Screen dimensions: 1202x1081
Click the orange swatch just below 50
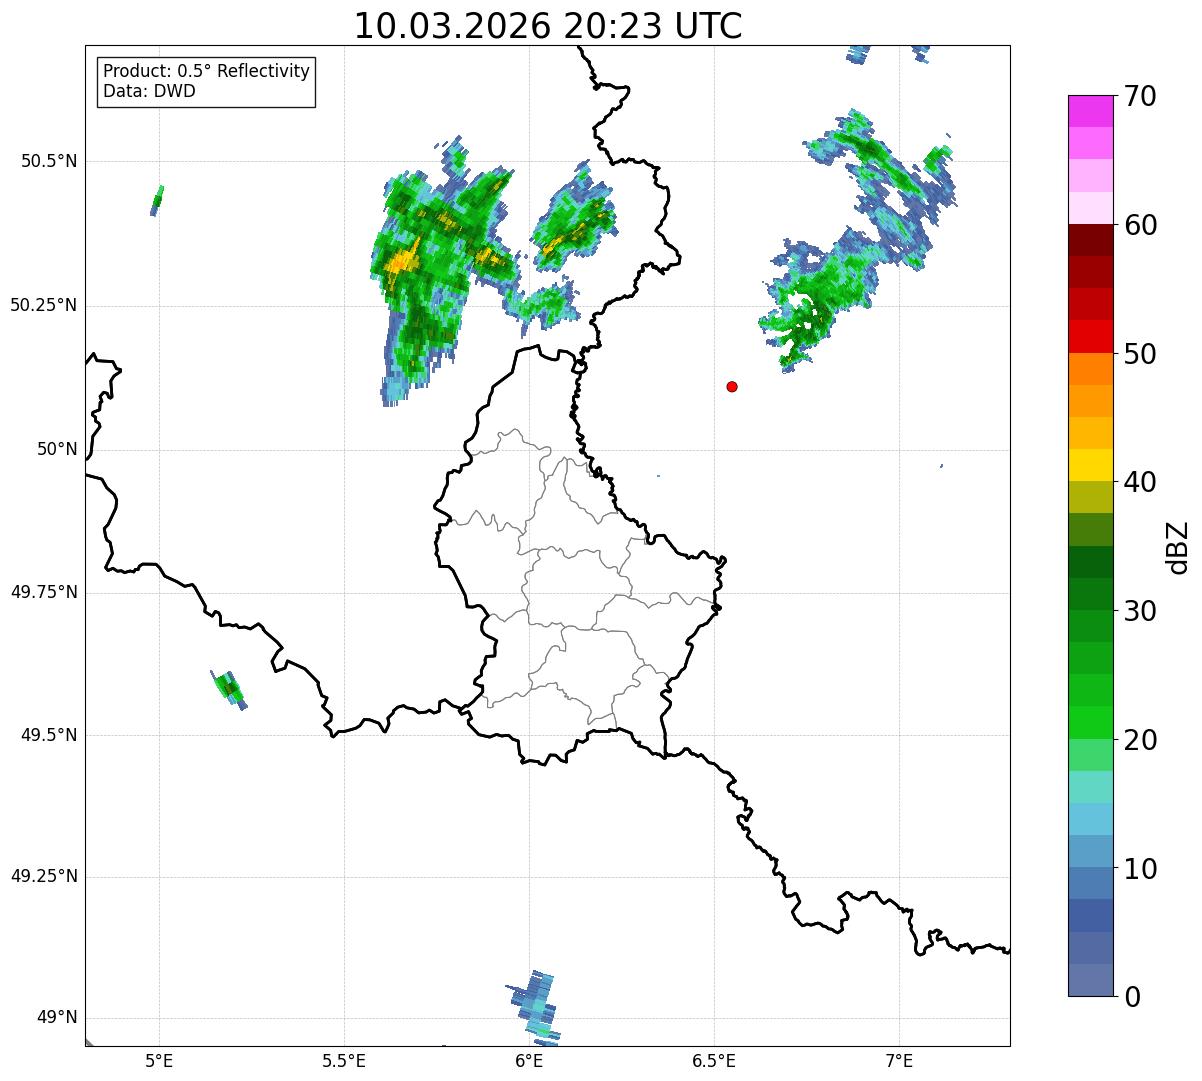[1090, 369]
